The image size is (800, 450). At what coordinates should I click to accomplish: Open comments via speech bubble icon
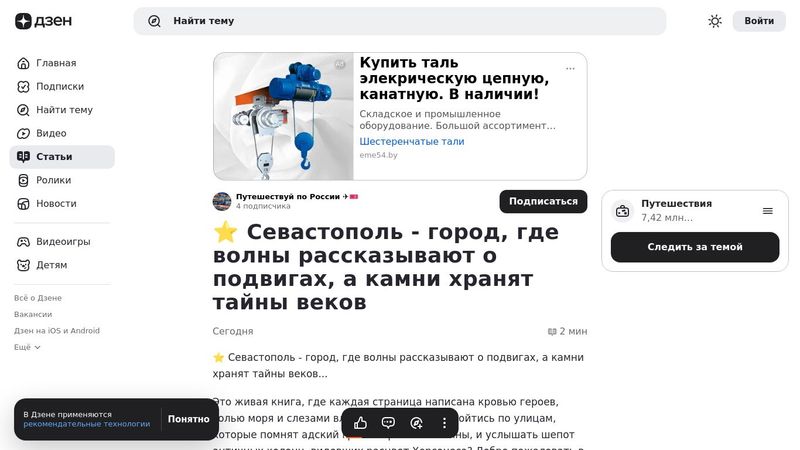point(388,423)
